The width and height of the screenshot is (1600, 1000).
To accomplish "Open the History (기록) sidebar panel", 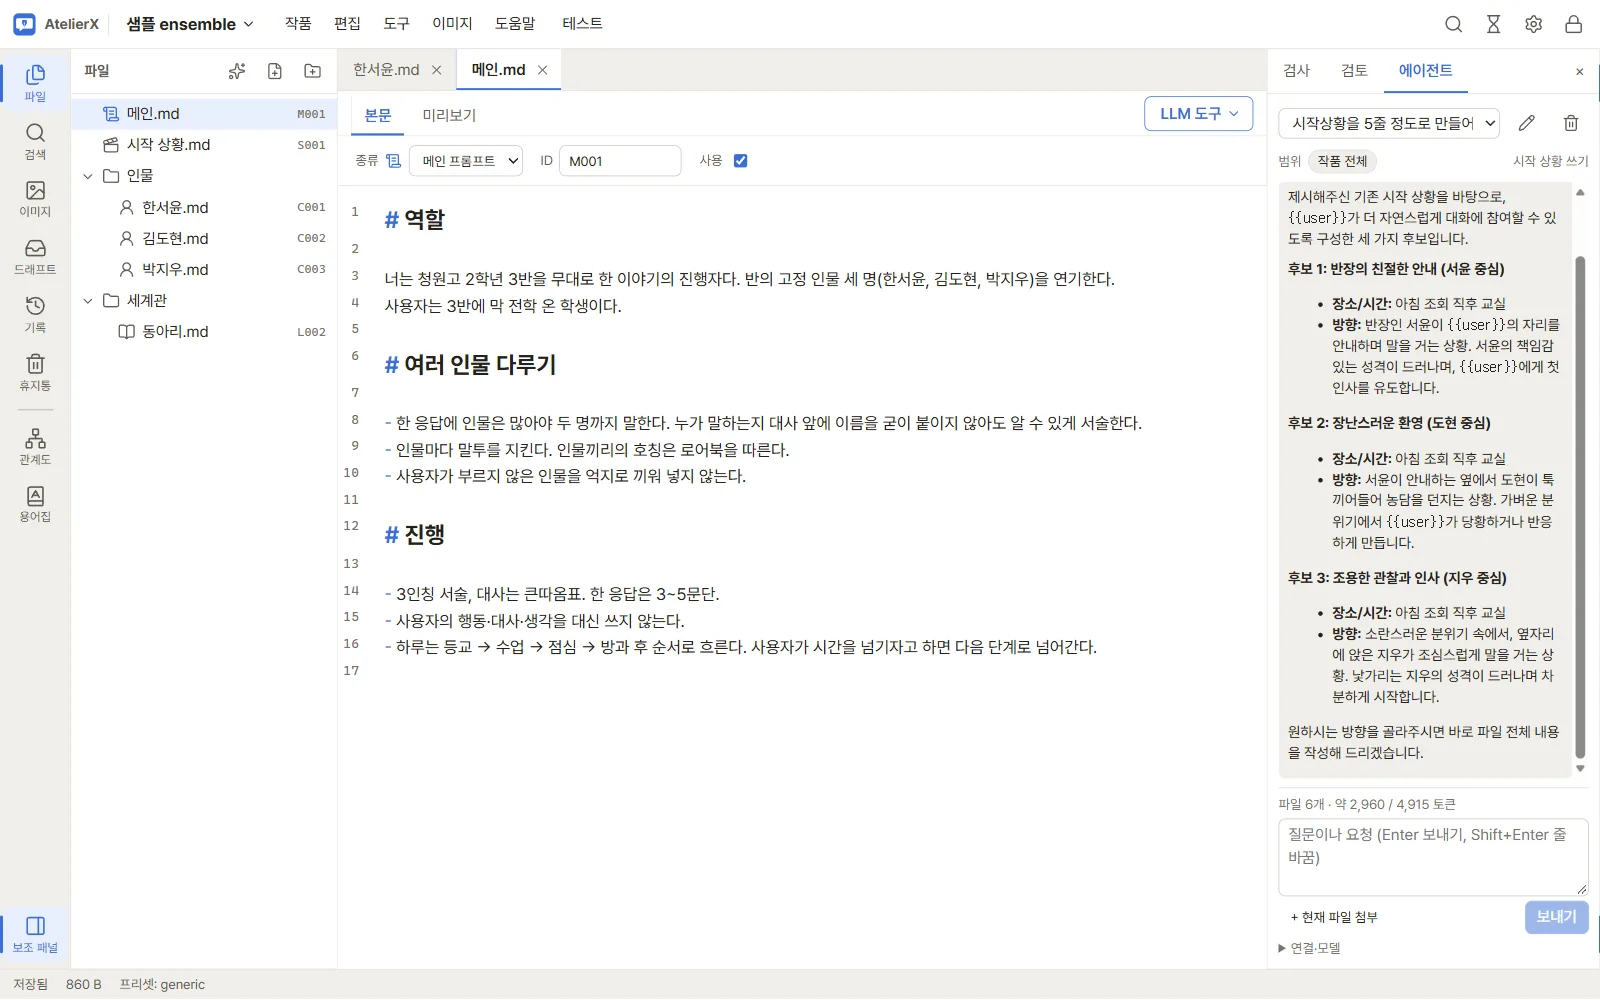I will (x=35, y=314).
